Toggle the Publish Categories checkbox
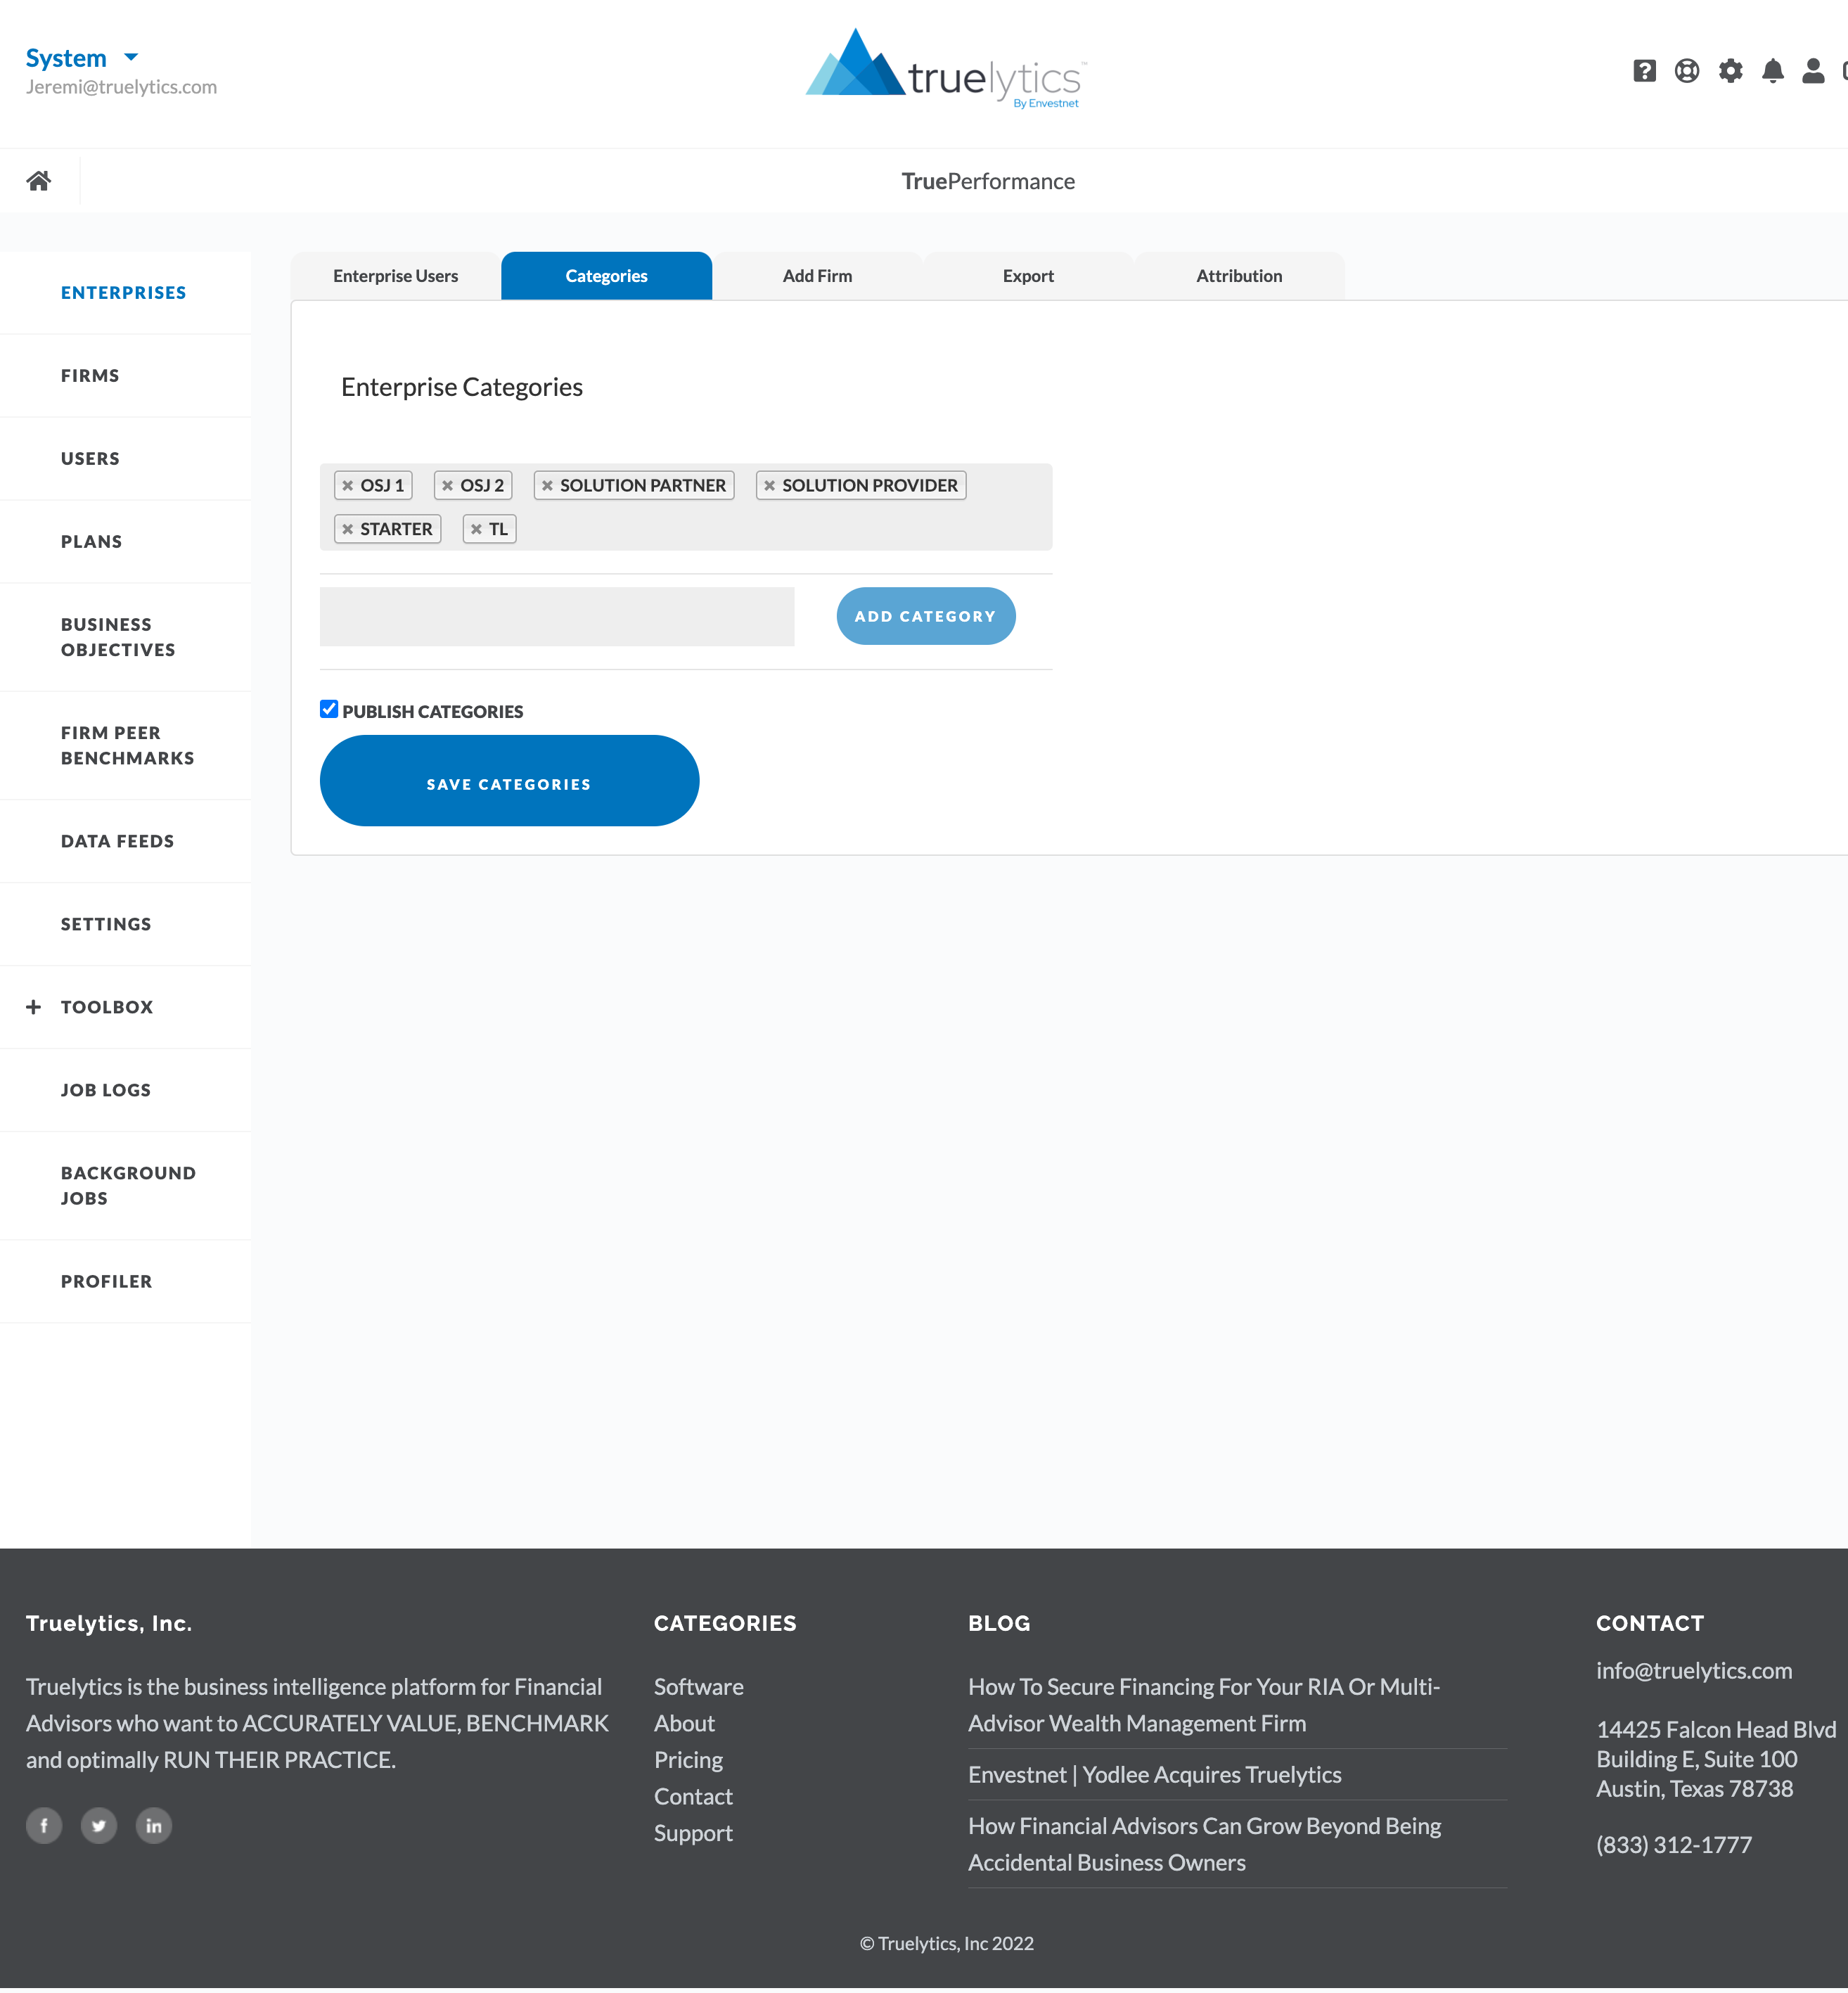The width and height of the screenshot is (1848, 1993). (x=329, y=709)
